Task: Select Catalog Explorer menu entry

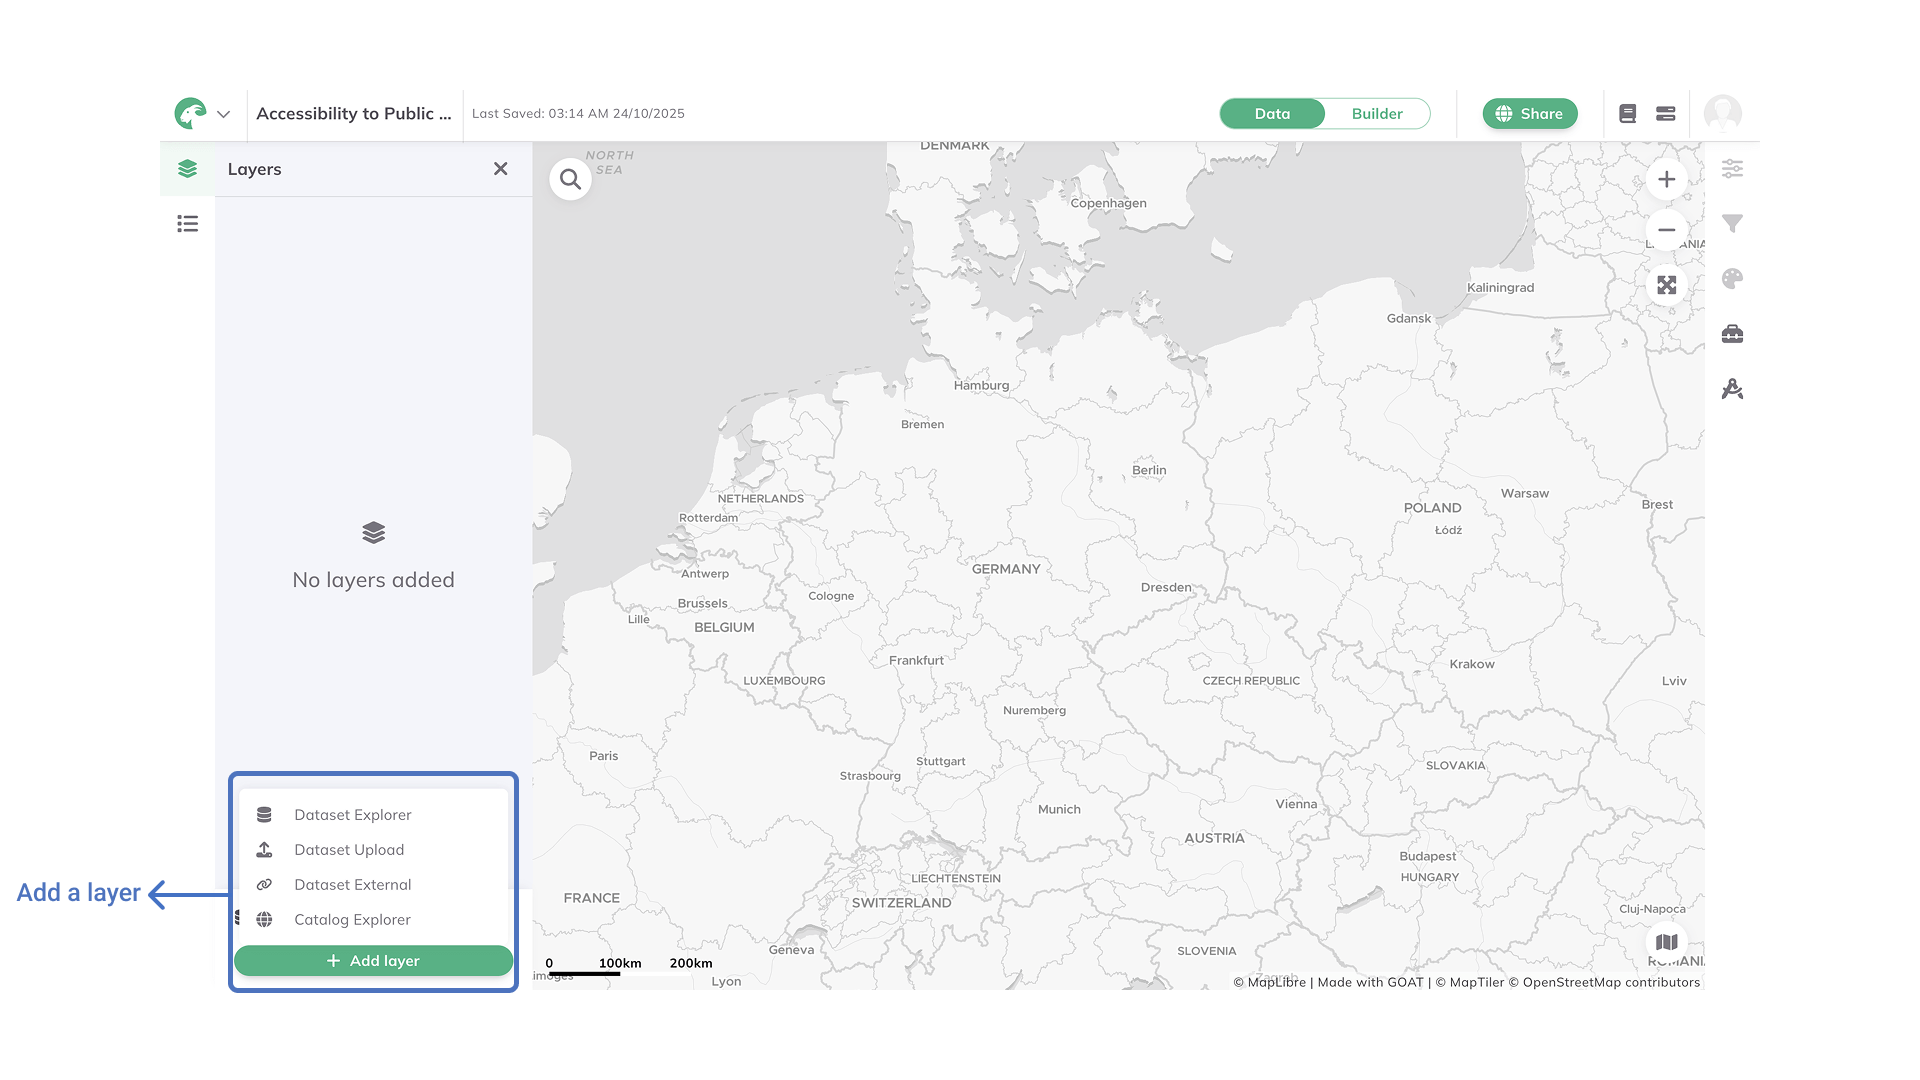Action: click(x=352, y=920)
